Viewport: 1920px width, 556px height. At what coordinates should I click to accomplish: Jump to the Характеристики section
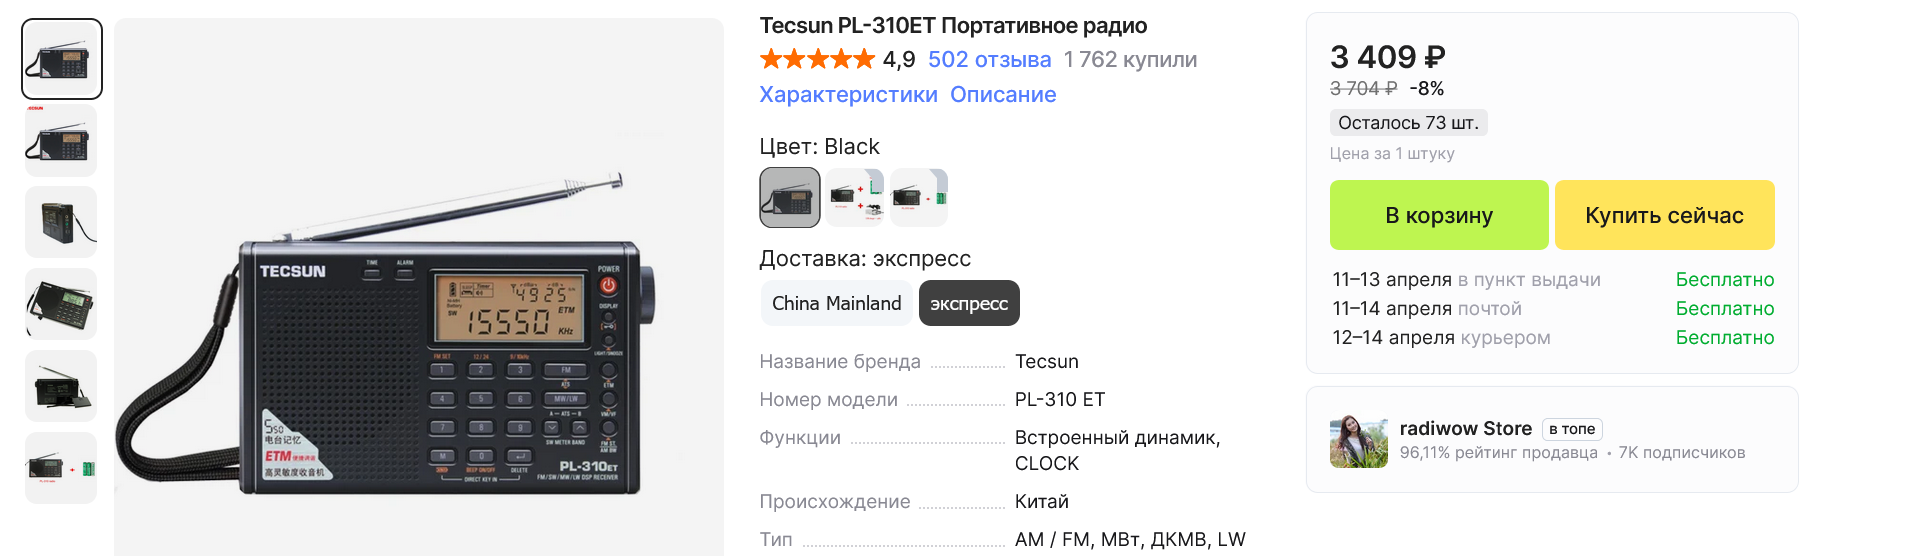[848, 95]
